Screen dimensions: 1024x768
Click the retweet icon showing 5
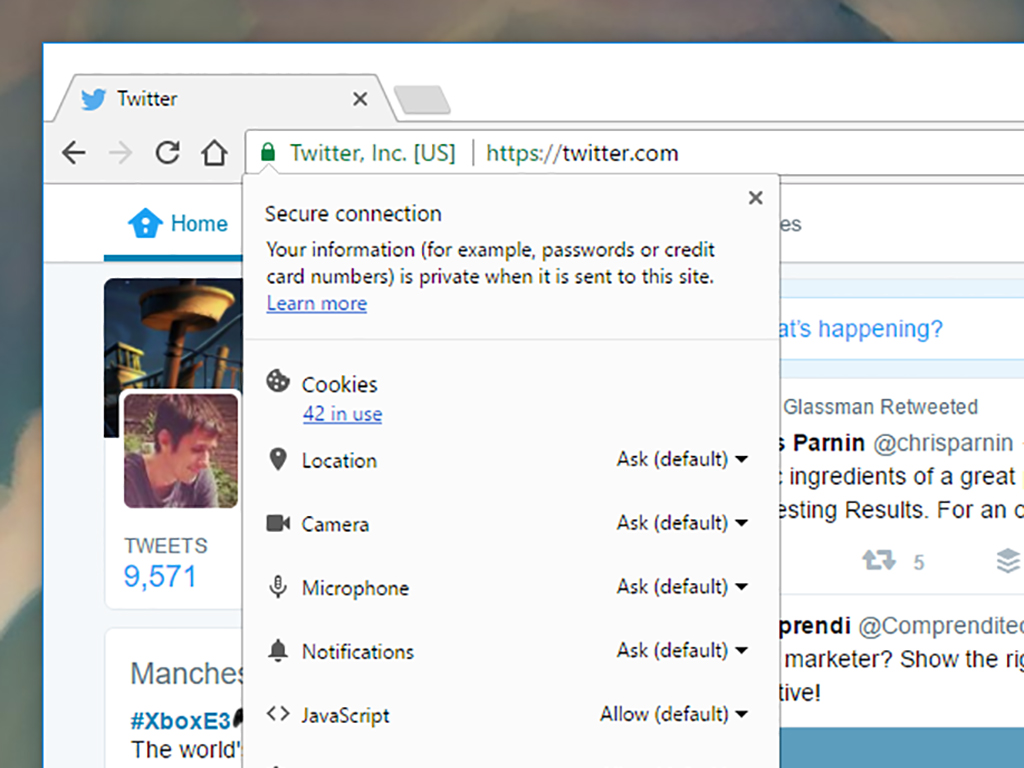pos(879,561)
